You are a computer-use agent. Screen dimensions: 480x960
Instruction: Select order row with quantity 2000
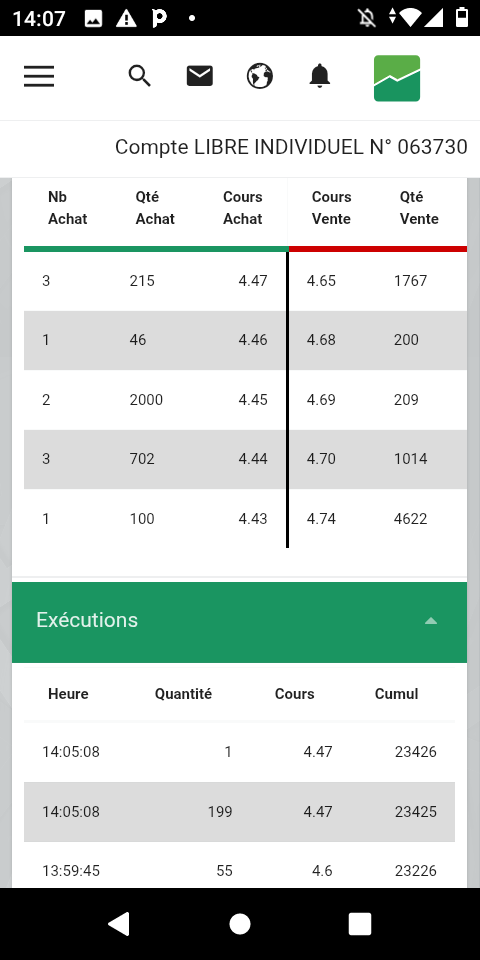pyautogui.click(x=246, y=400)
